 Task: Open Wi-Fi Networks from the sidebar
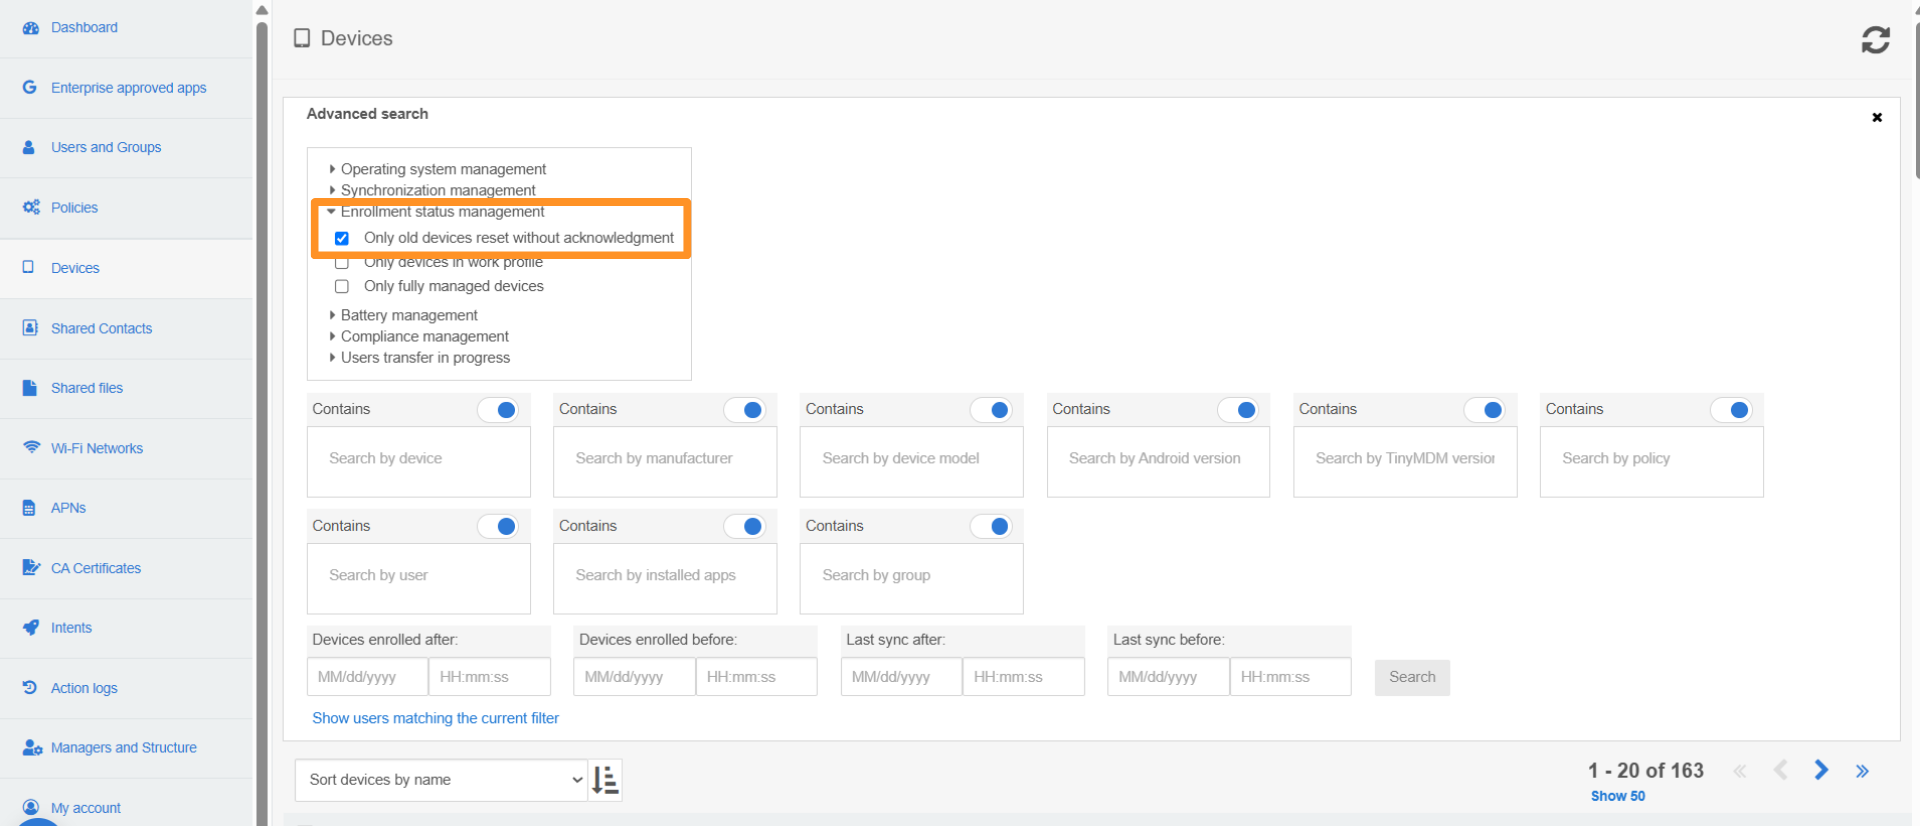coord(96,448)
